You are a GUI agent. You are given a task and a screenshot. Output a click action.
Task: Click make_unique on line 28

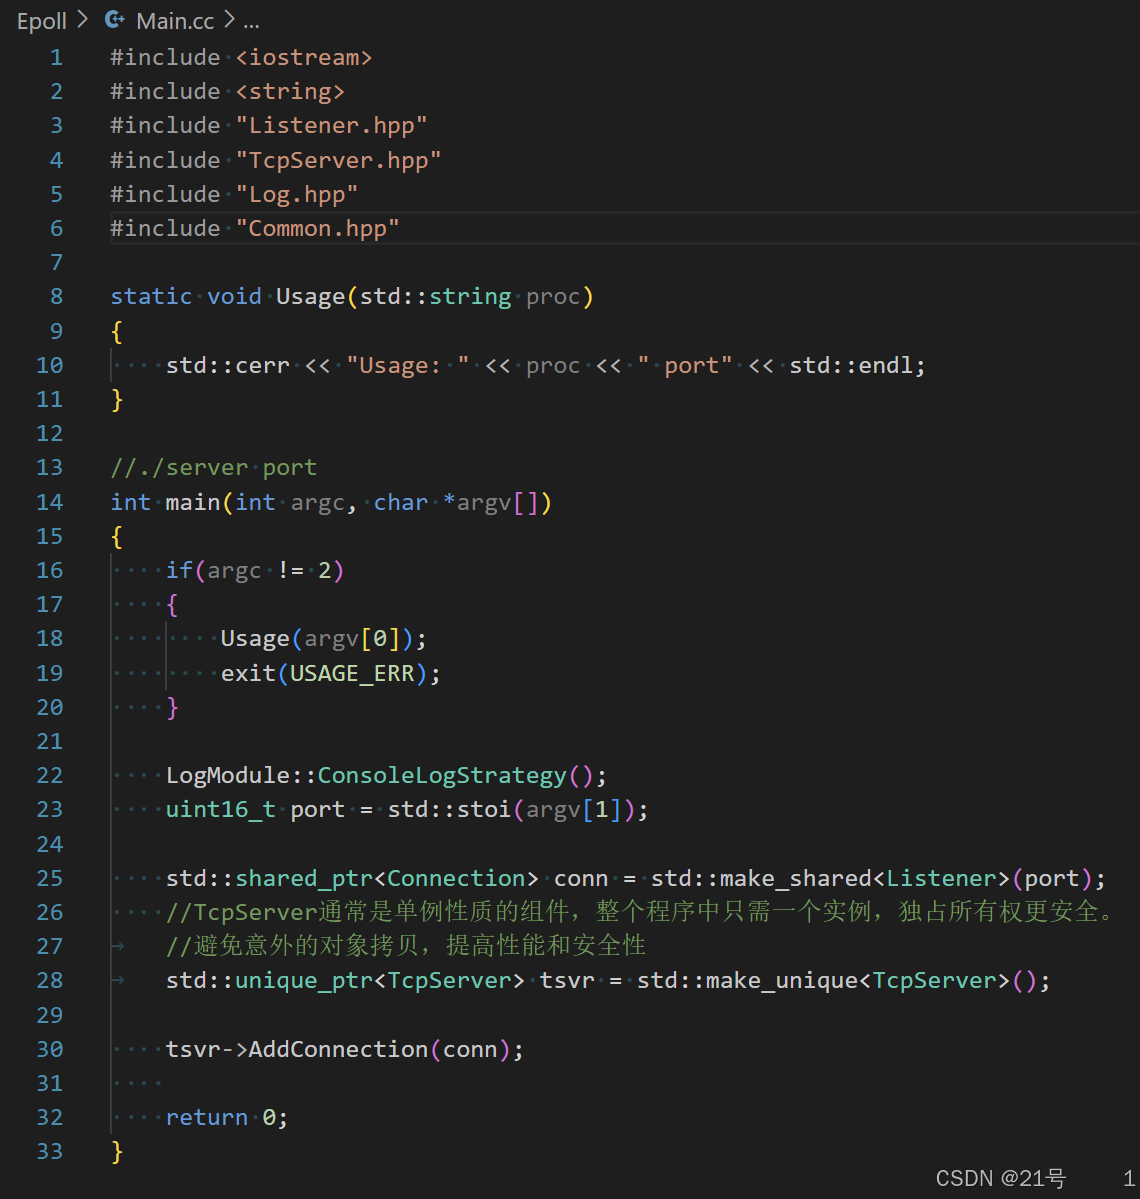781,981
